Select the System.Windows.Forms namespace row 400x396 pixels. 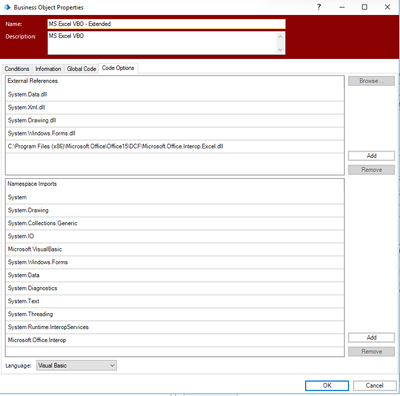pyautogui.click(x=175, y=262)
